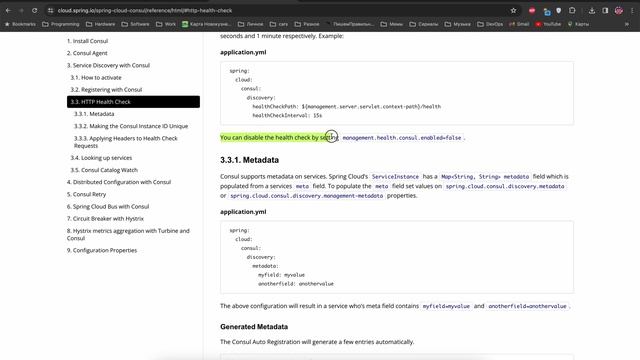
Task: Click the 'healthCheckPath' code line
Action: click(x=347, y=107)
